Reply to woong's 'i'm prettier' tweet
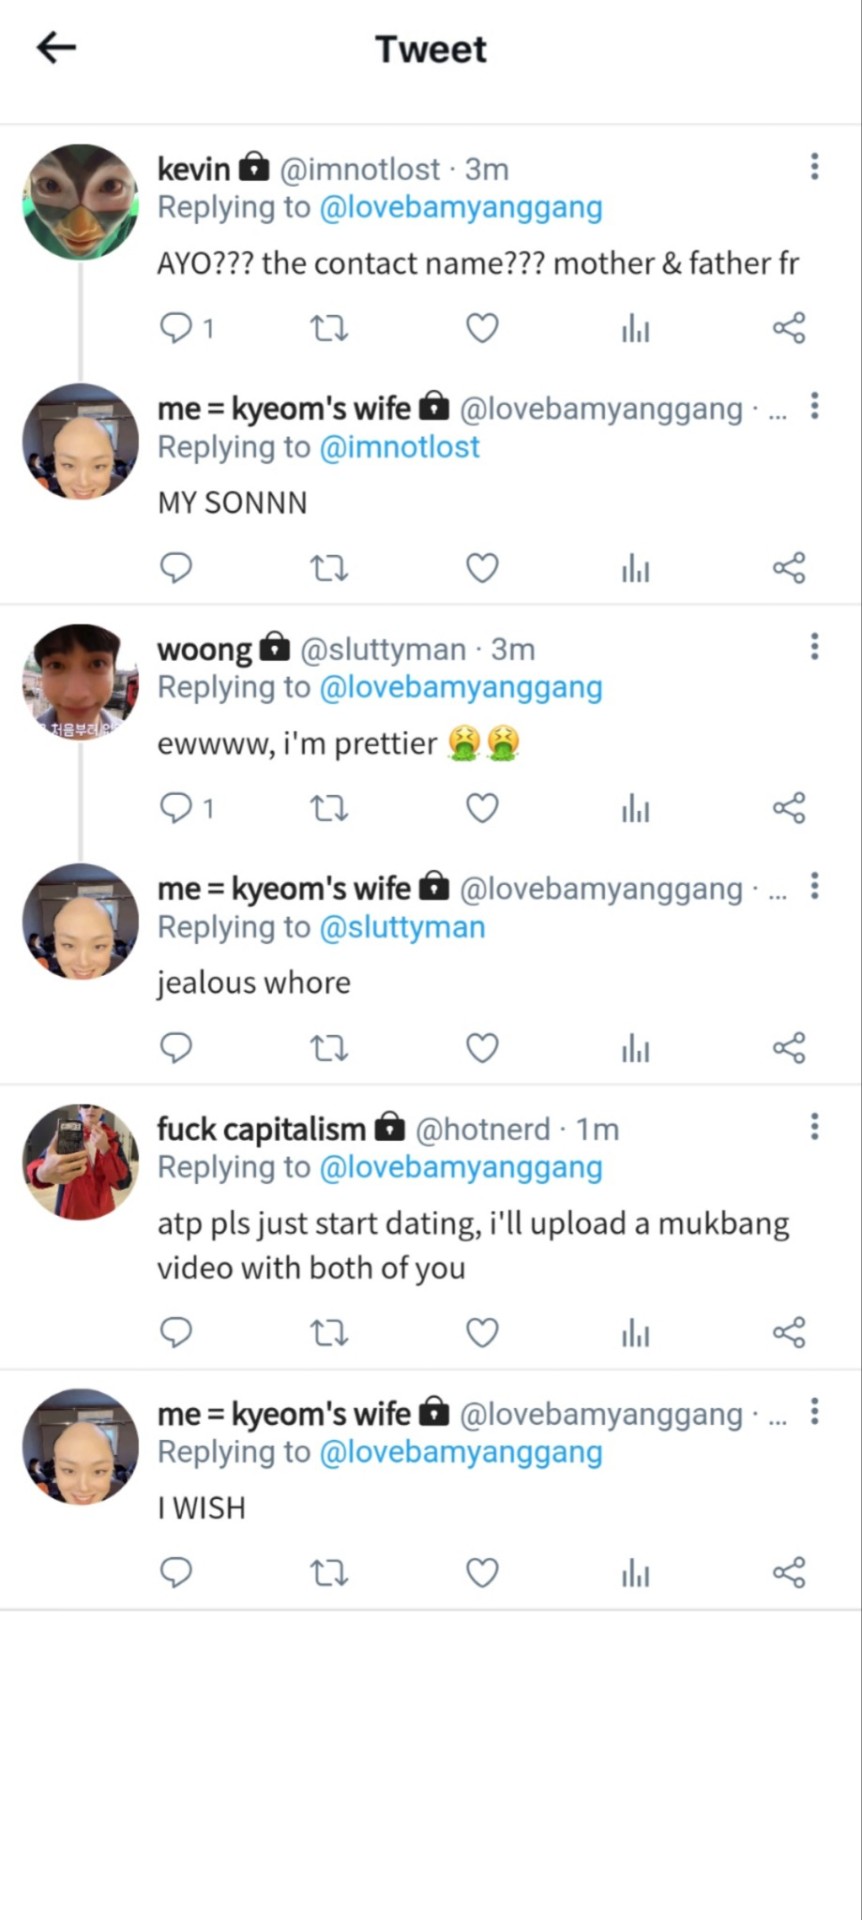Screen dimensions: 862x1920 coord(177,808)
